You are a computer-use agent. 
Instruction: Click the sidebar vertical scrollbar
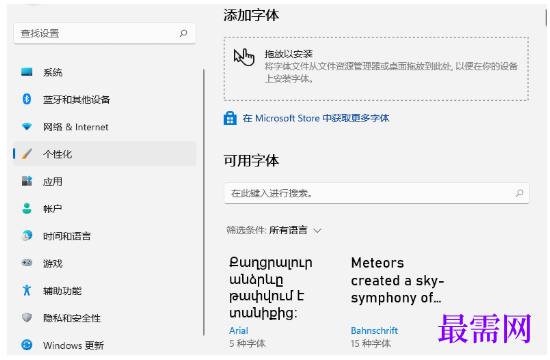tap(203, 202)
